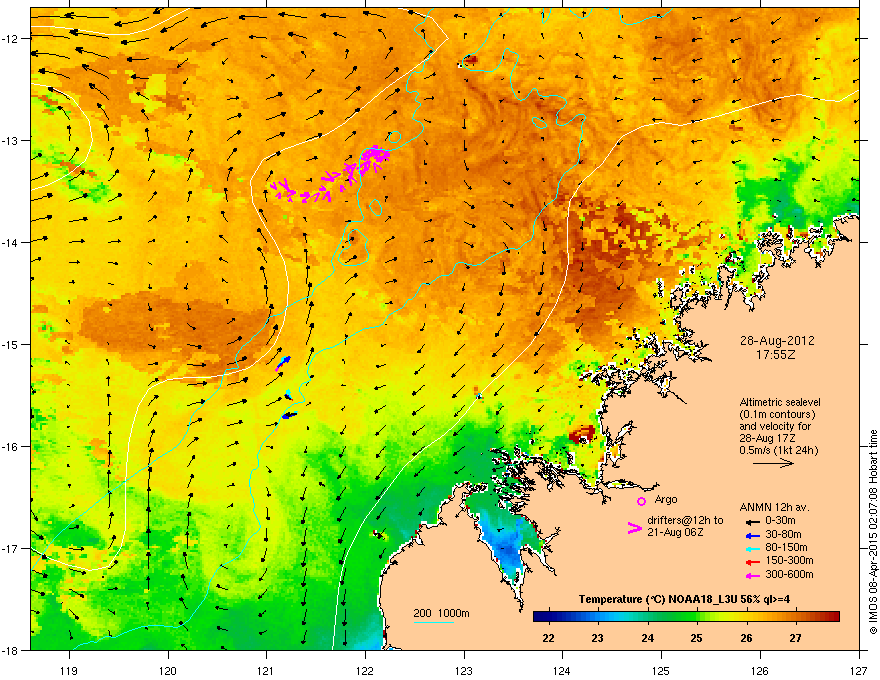Click the latitude axis label -12

coord(10,39)
